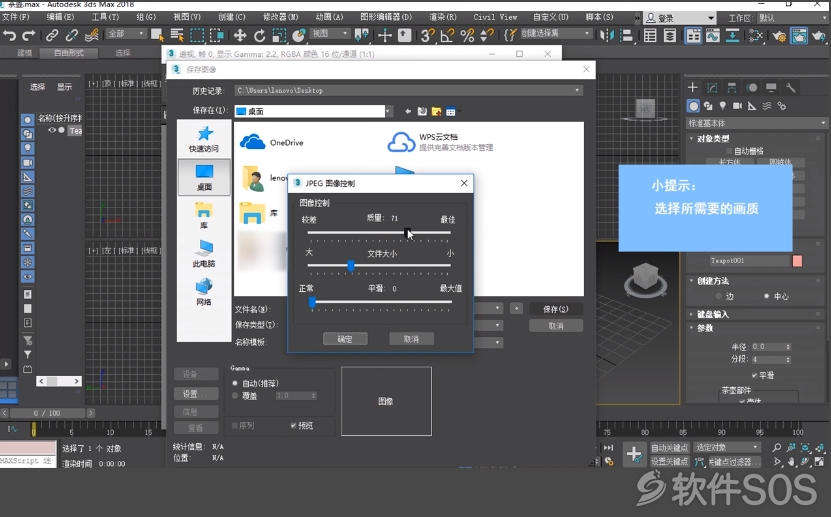Viewport: 831px width, 517px height.
Task: Select Geometry category circle icon
Action: point(693,106)
